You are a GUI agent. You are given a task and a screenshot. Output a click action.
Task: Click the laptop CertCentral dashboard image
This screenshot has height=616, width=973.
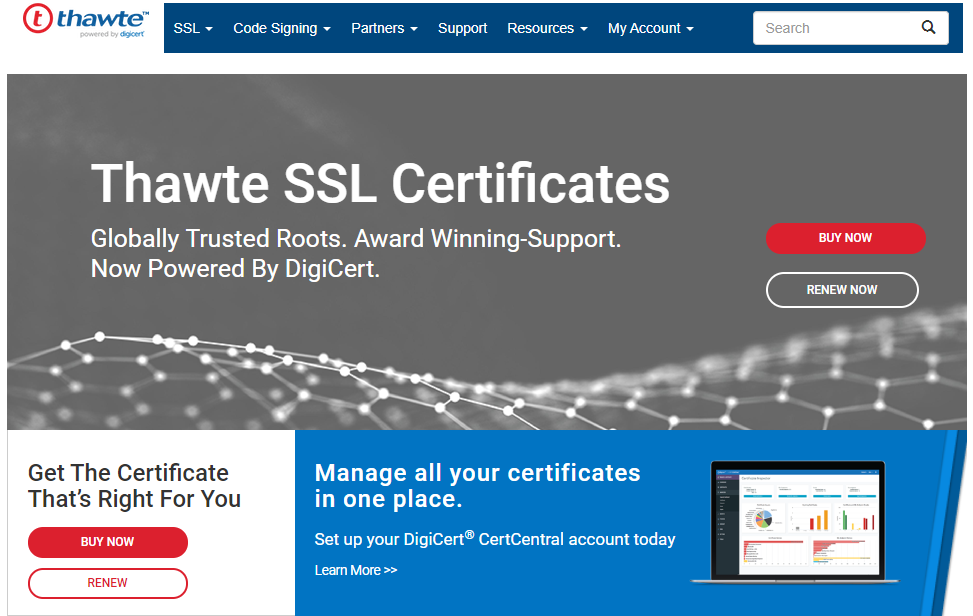795,522
